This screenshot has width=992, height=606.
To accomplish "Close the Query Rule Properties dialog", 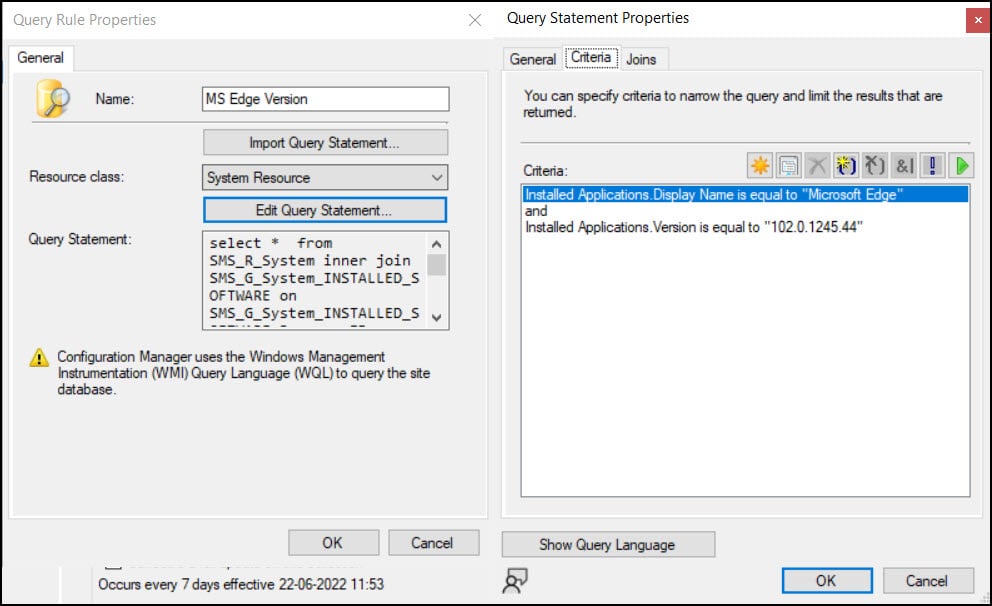I will click(474, 20).
